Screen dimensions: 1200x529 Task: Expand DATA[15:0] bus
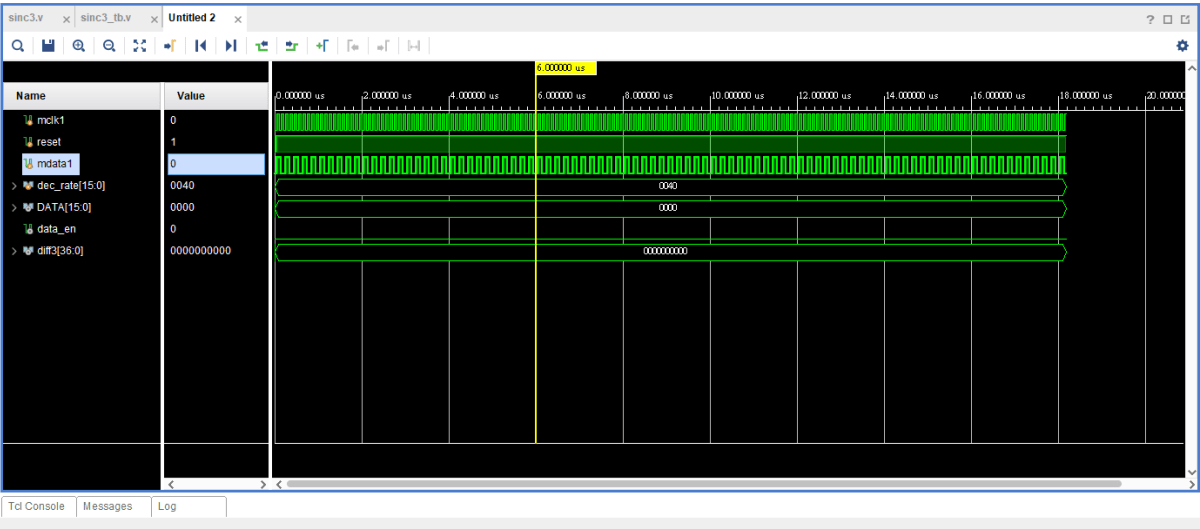tap(14, 207)
